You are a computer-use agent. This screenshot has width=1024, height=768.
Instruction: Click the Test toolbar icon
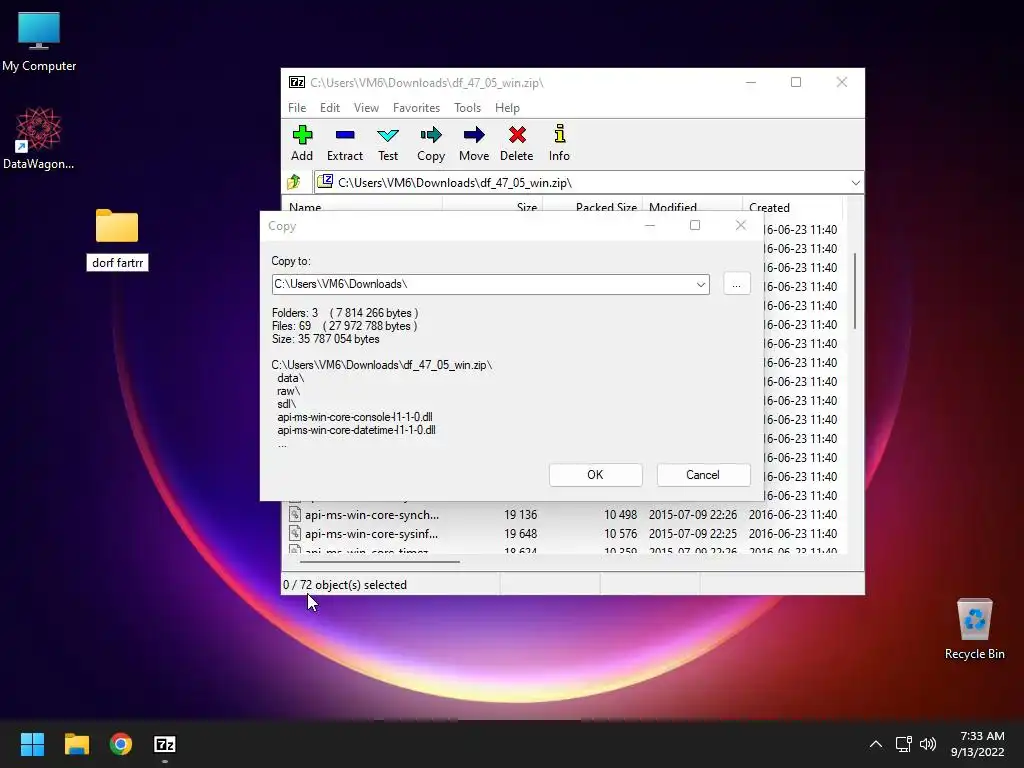point(388,143)
